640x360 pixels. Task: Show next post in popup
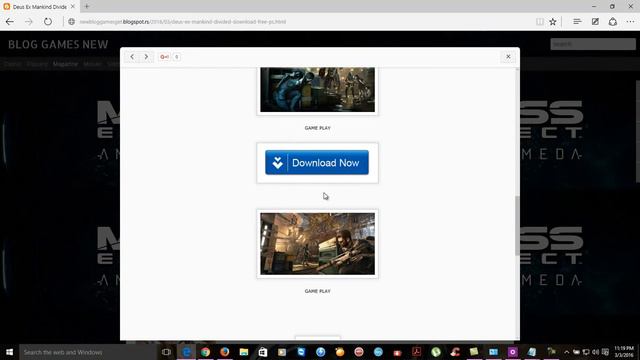pos(146,57)
